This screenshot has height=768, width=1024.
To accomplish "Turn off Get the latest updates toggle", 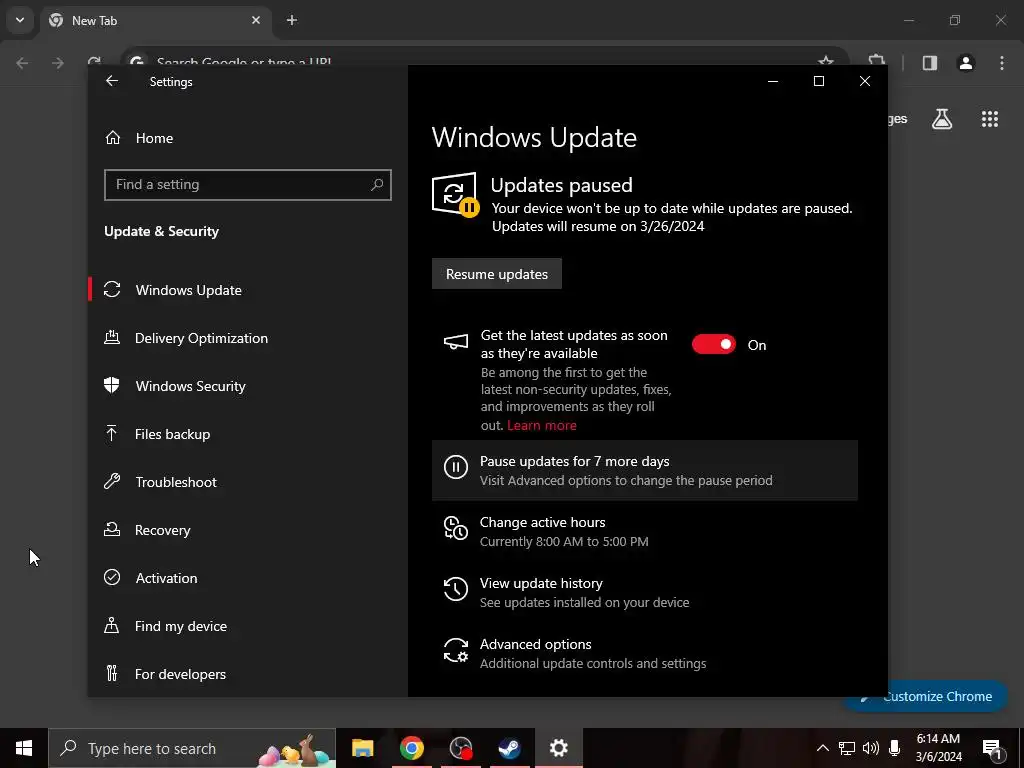I will point(714,344).
